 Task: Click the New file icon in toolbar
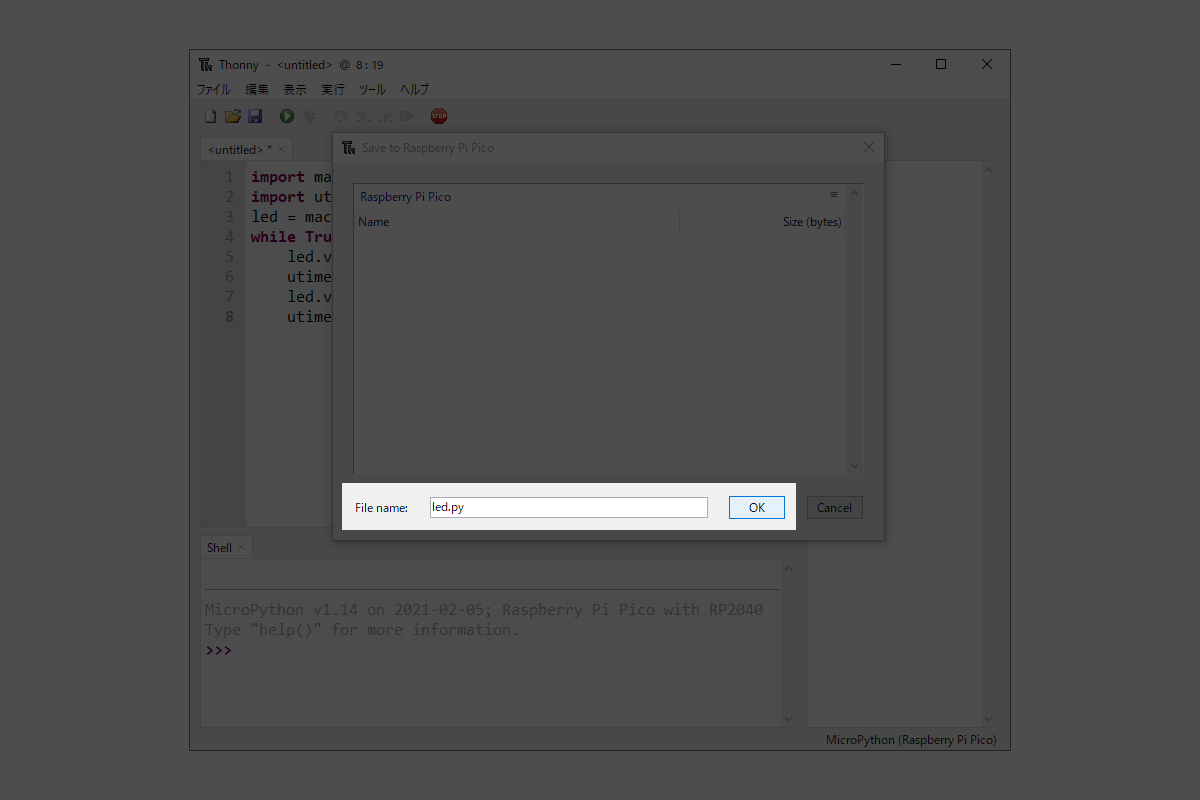[x=210, y=117]
